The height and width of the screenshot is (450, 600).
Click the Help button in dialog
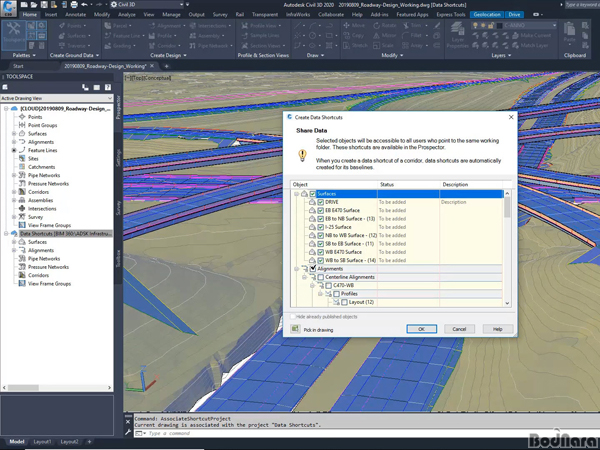(497, 329)
